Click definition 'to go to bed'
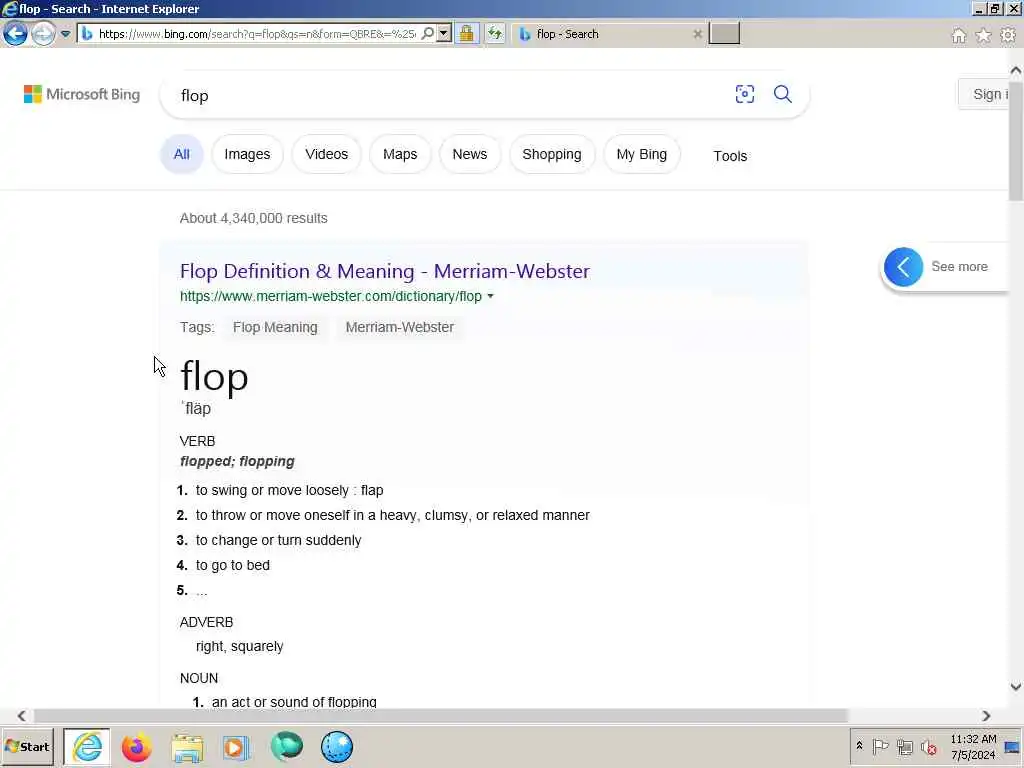The height and width of the screenshot is (768, 1024). [232, 565]
